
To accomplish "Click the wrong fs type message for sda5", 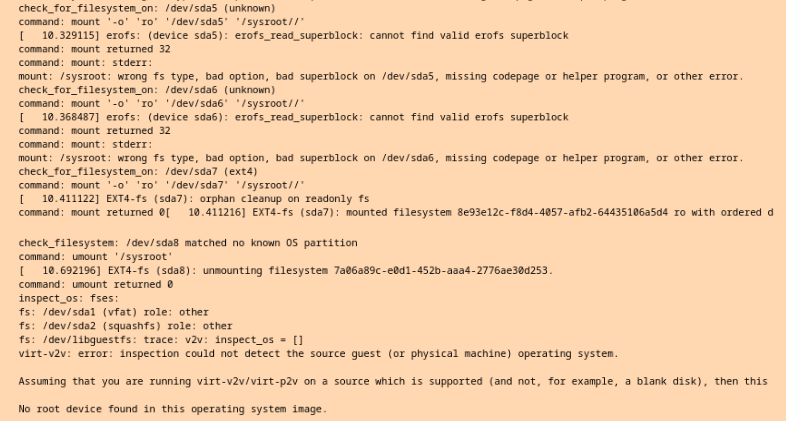I will (x=380, y=76).
